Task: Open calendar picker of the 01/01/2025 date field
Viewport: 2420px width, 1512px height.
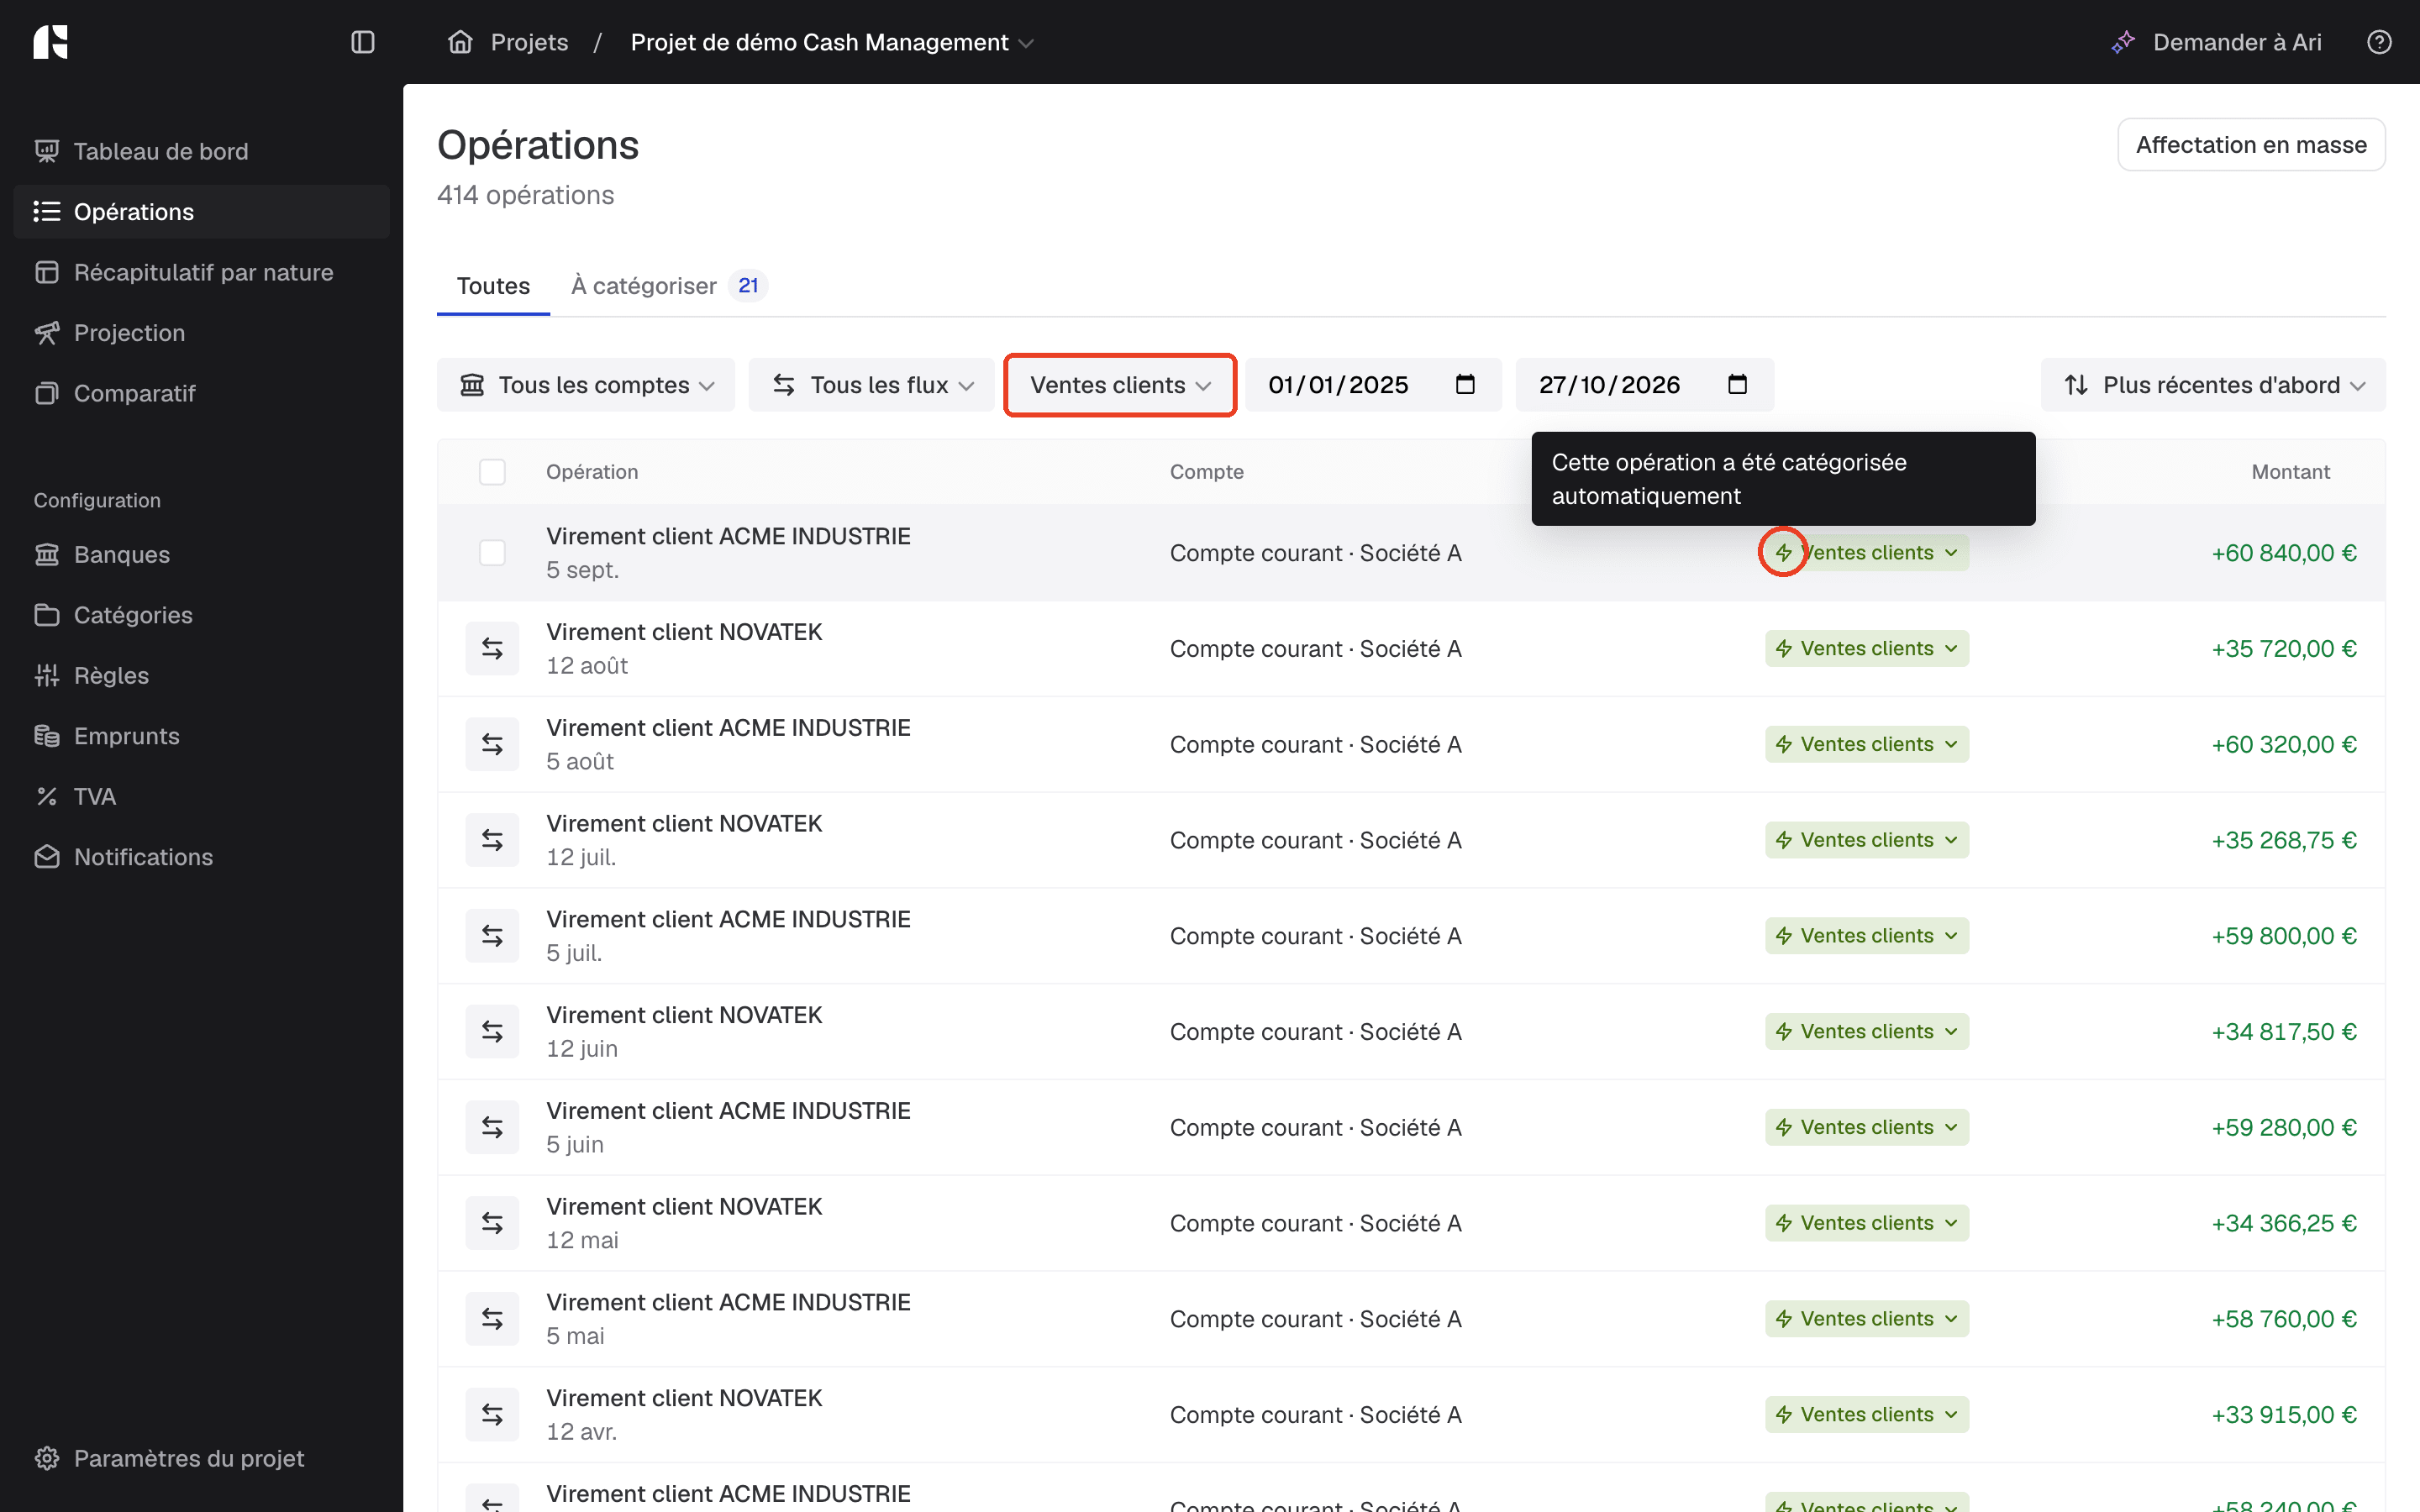Action: pos(1465,385)
